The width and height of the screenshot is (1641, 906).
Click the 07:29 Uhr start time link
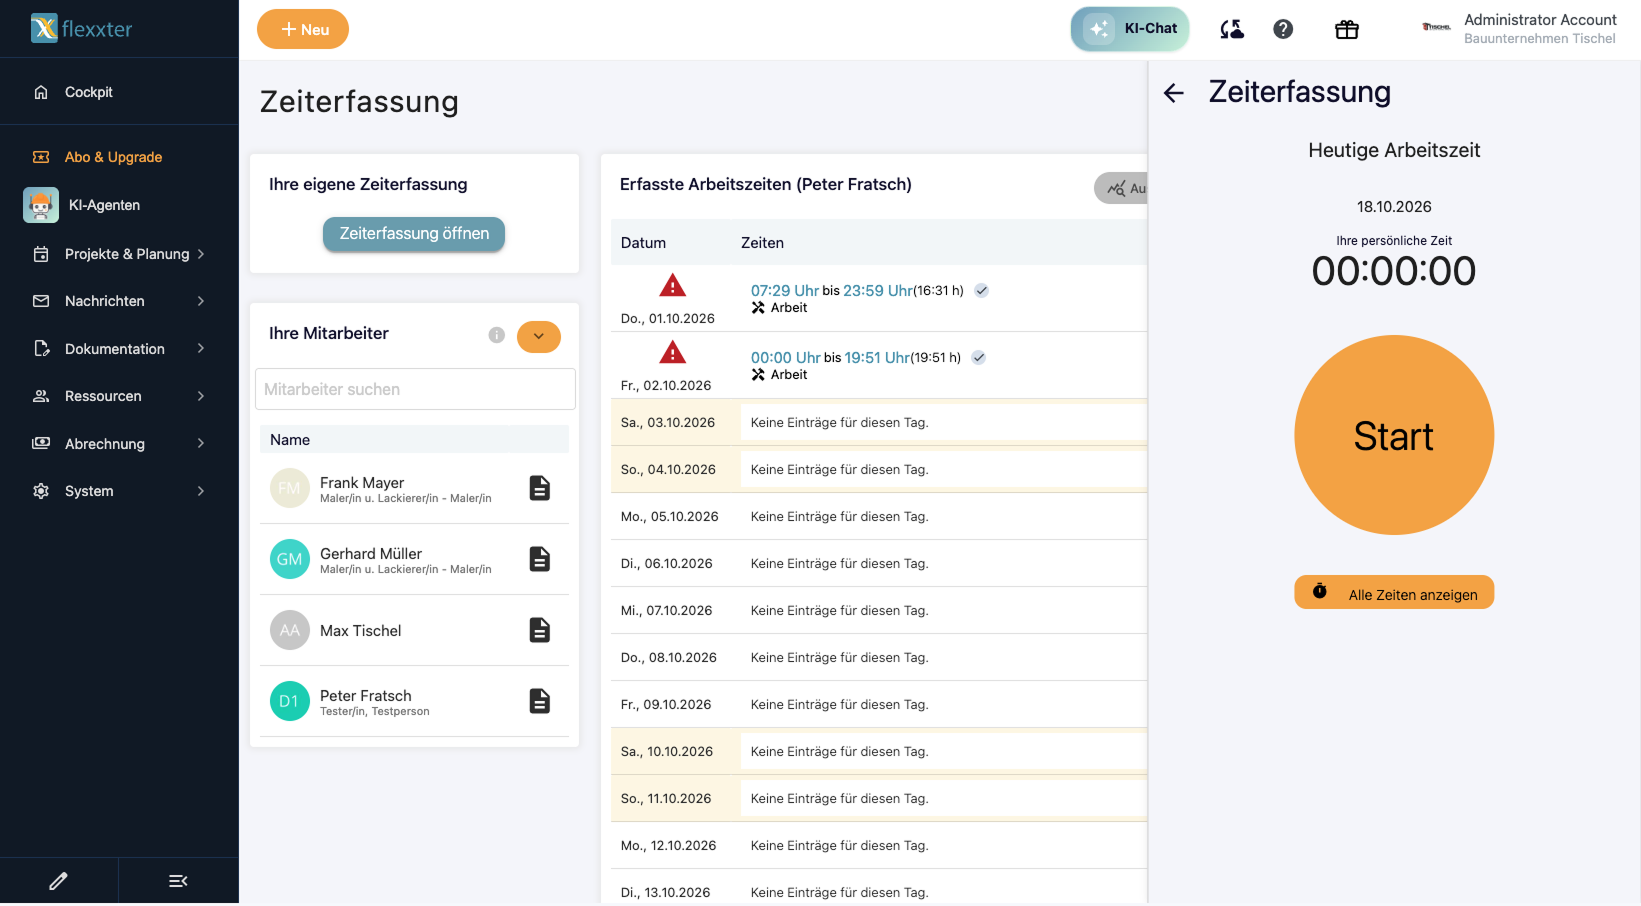point(785,291)
